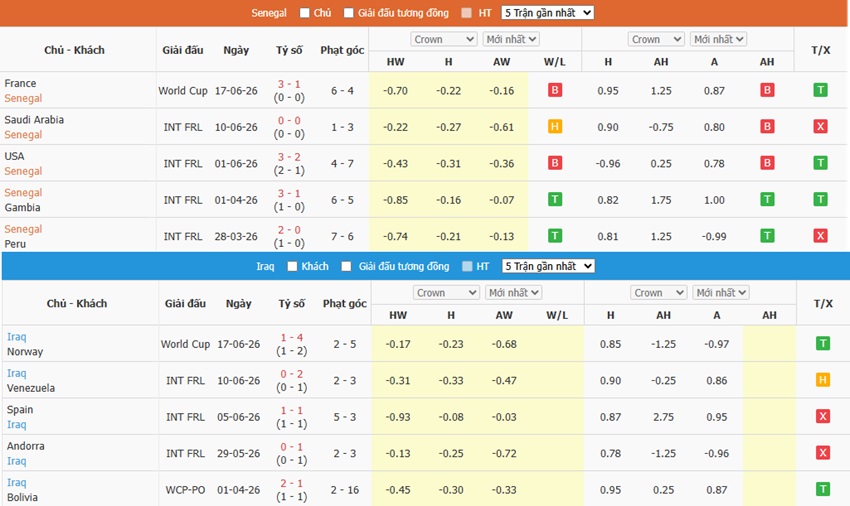This screenshot has width=850, height=506.
Task: Click the Tỷ số header in Senegal table
Action: tap(289, 50)
